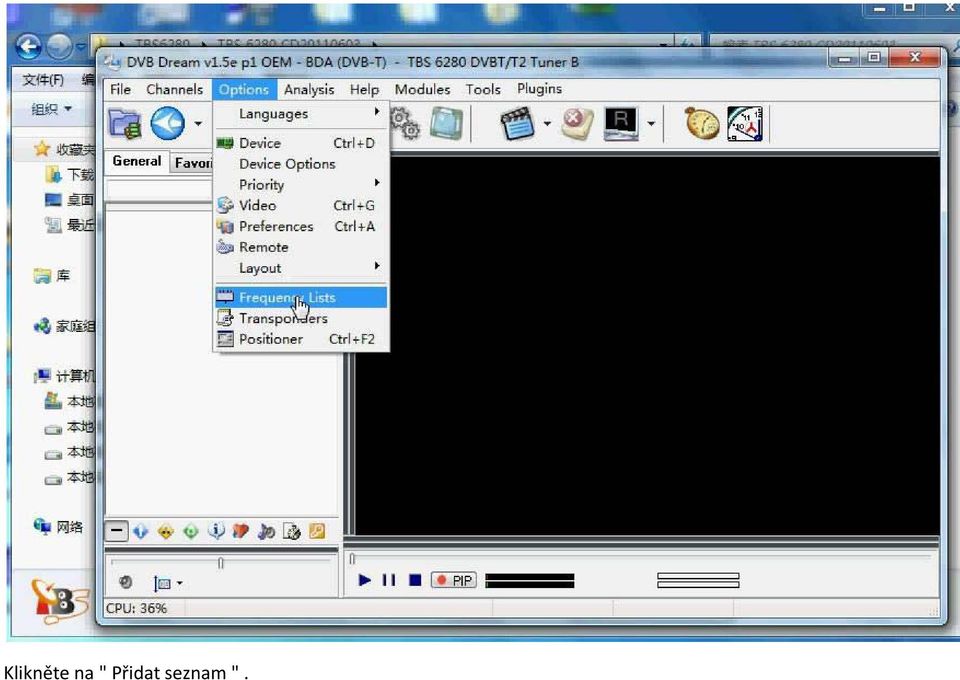This screenshot has height=680, width=960.
Task: Toggle the PIP button
Action: pyautogui.click(x=454, y=580)
